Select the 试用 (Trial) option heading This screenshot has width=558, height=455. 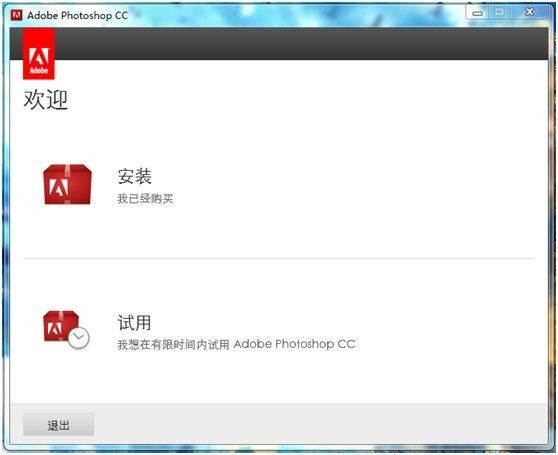pos(135,323)
